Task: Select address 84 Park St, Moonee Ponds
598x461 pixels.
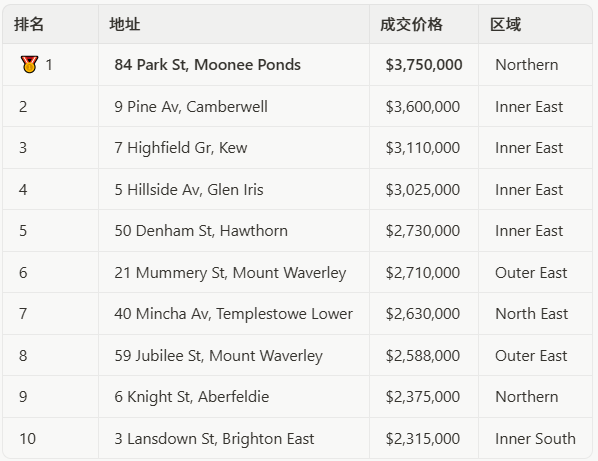Action: [207, 64]
